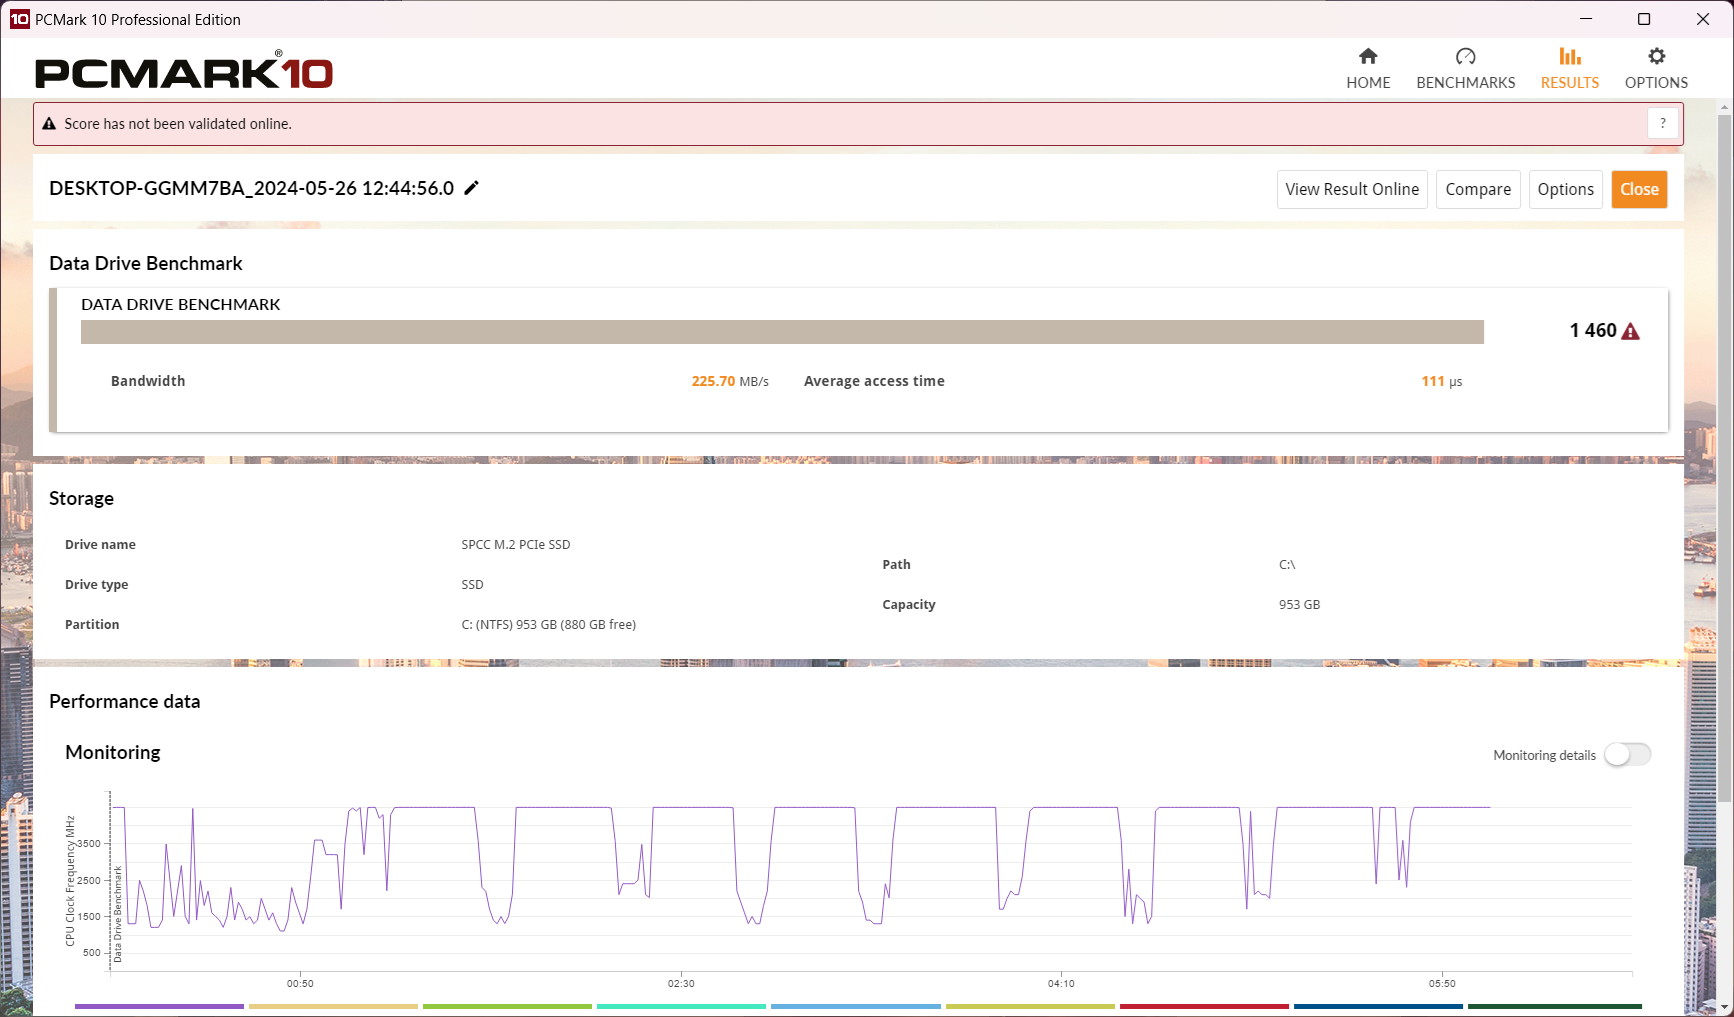The width and height of the screenshot is (1734, 1017).
Task: Click the 05:50 timeline marker
Action: [1442, 984]
